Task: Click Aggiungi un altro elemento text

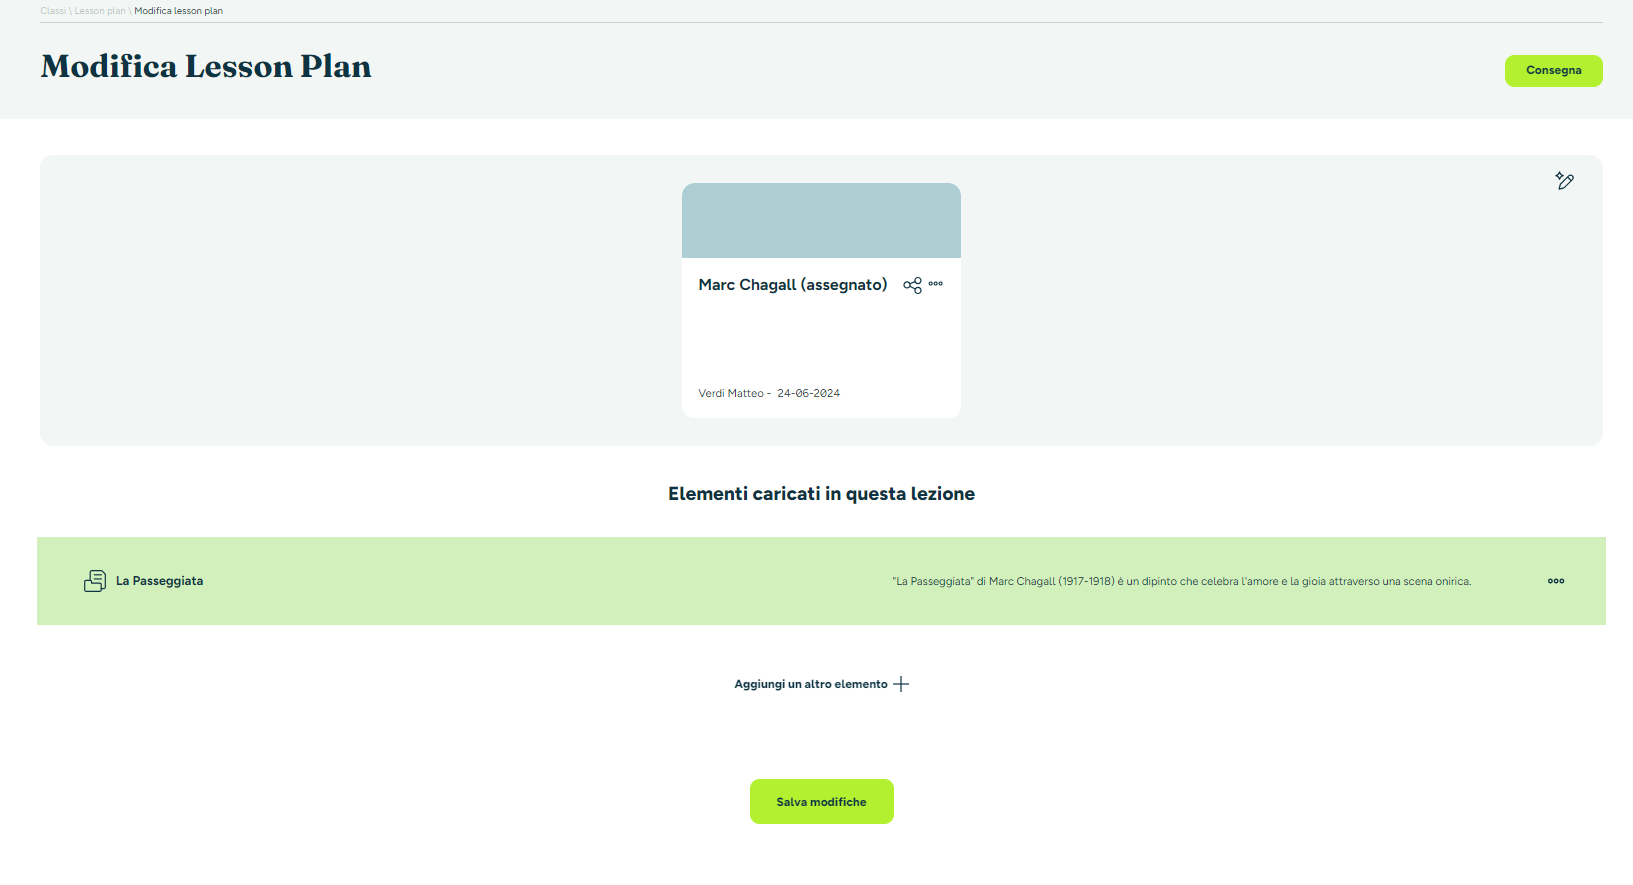Action: [x=811, y=684]
